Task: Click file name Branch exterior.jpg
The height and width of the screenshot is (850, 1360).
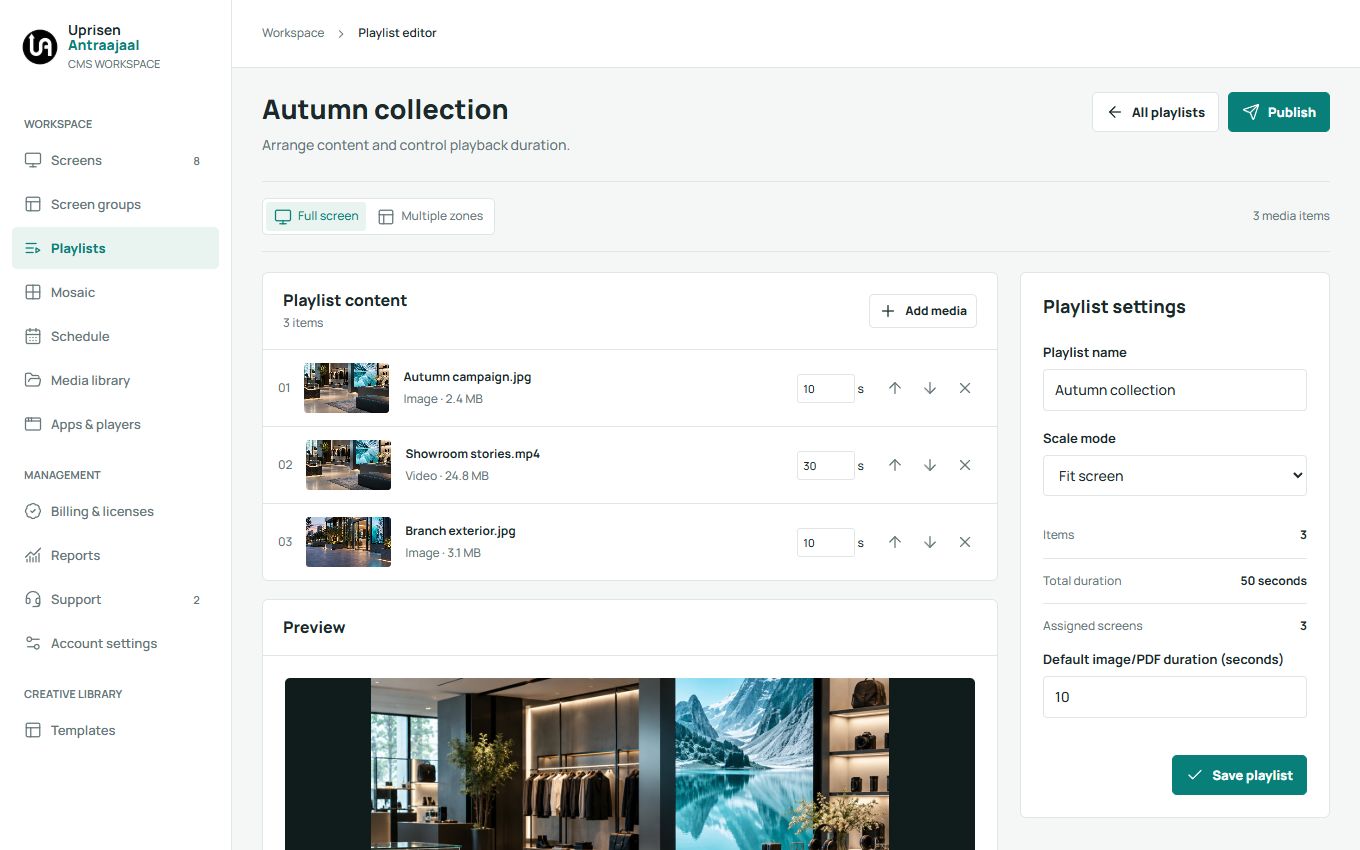Action: [460, 531]
